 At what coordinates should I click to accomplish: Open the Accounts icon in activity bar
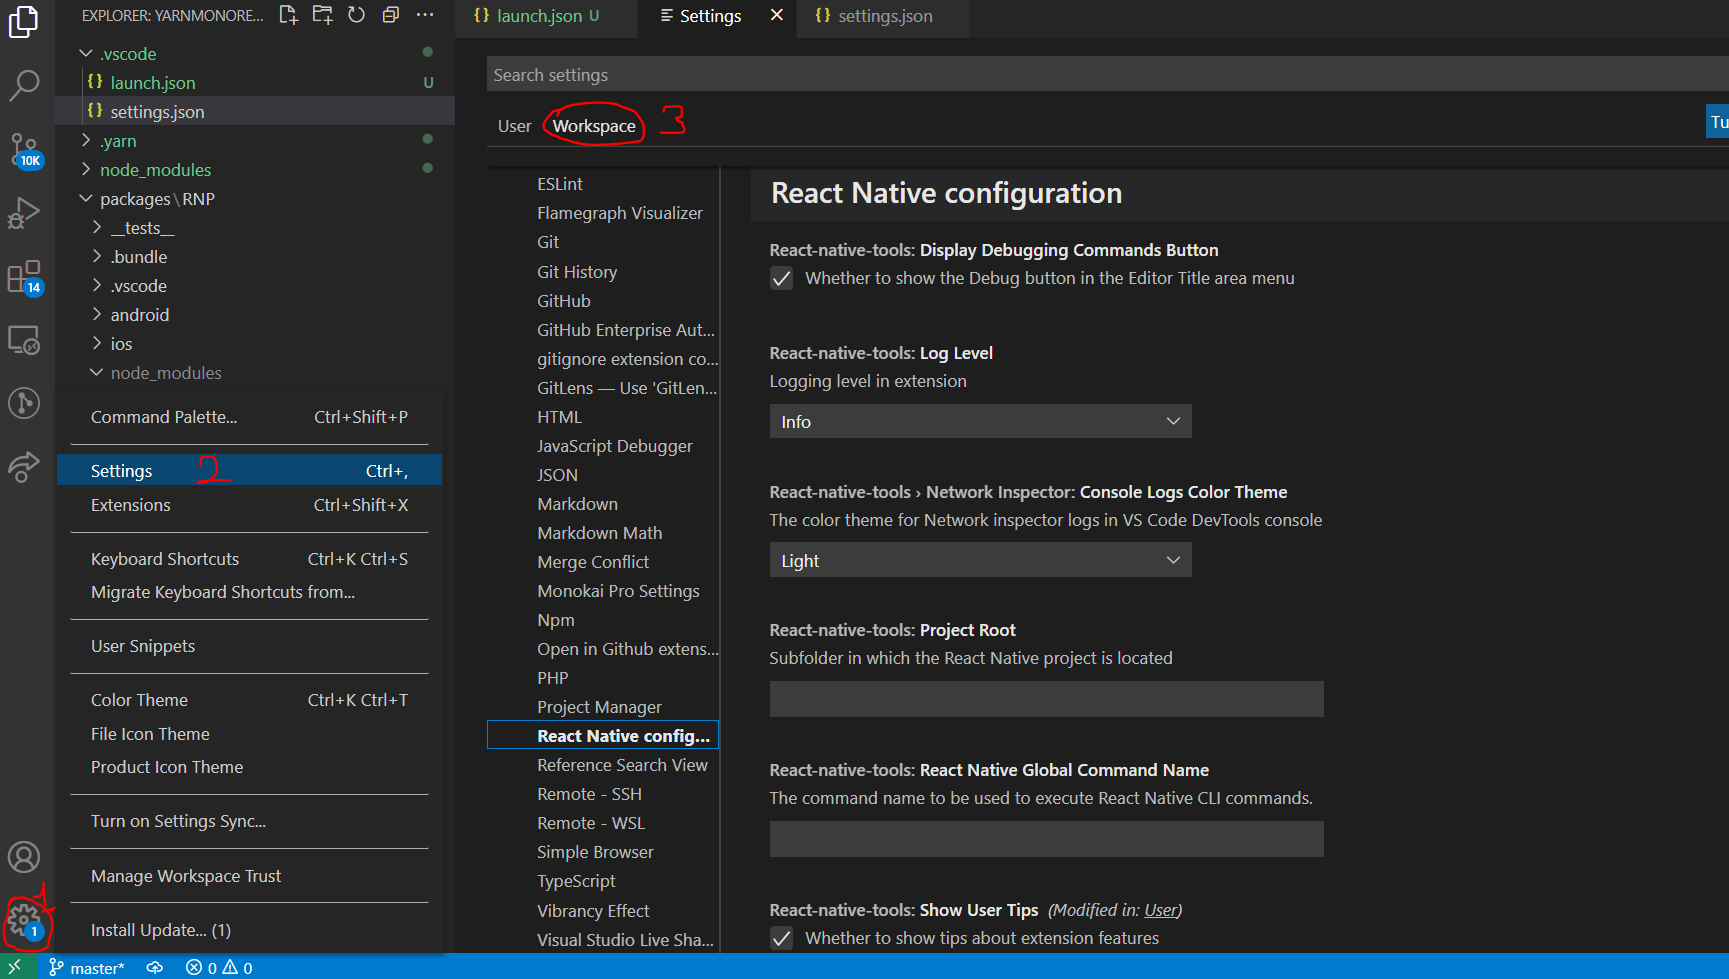[23, 857]
